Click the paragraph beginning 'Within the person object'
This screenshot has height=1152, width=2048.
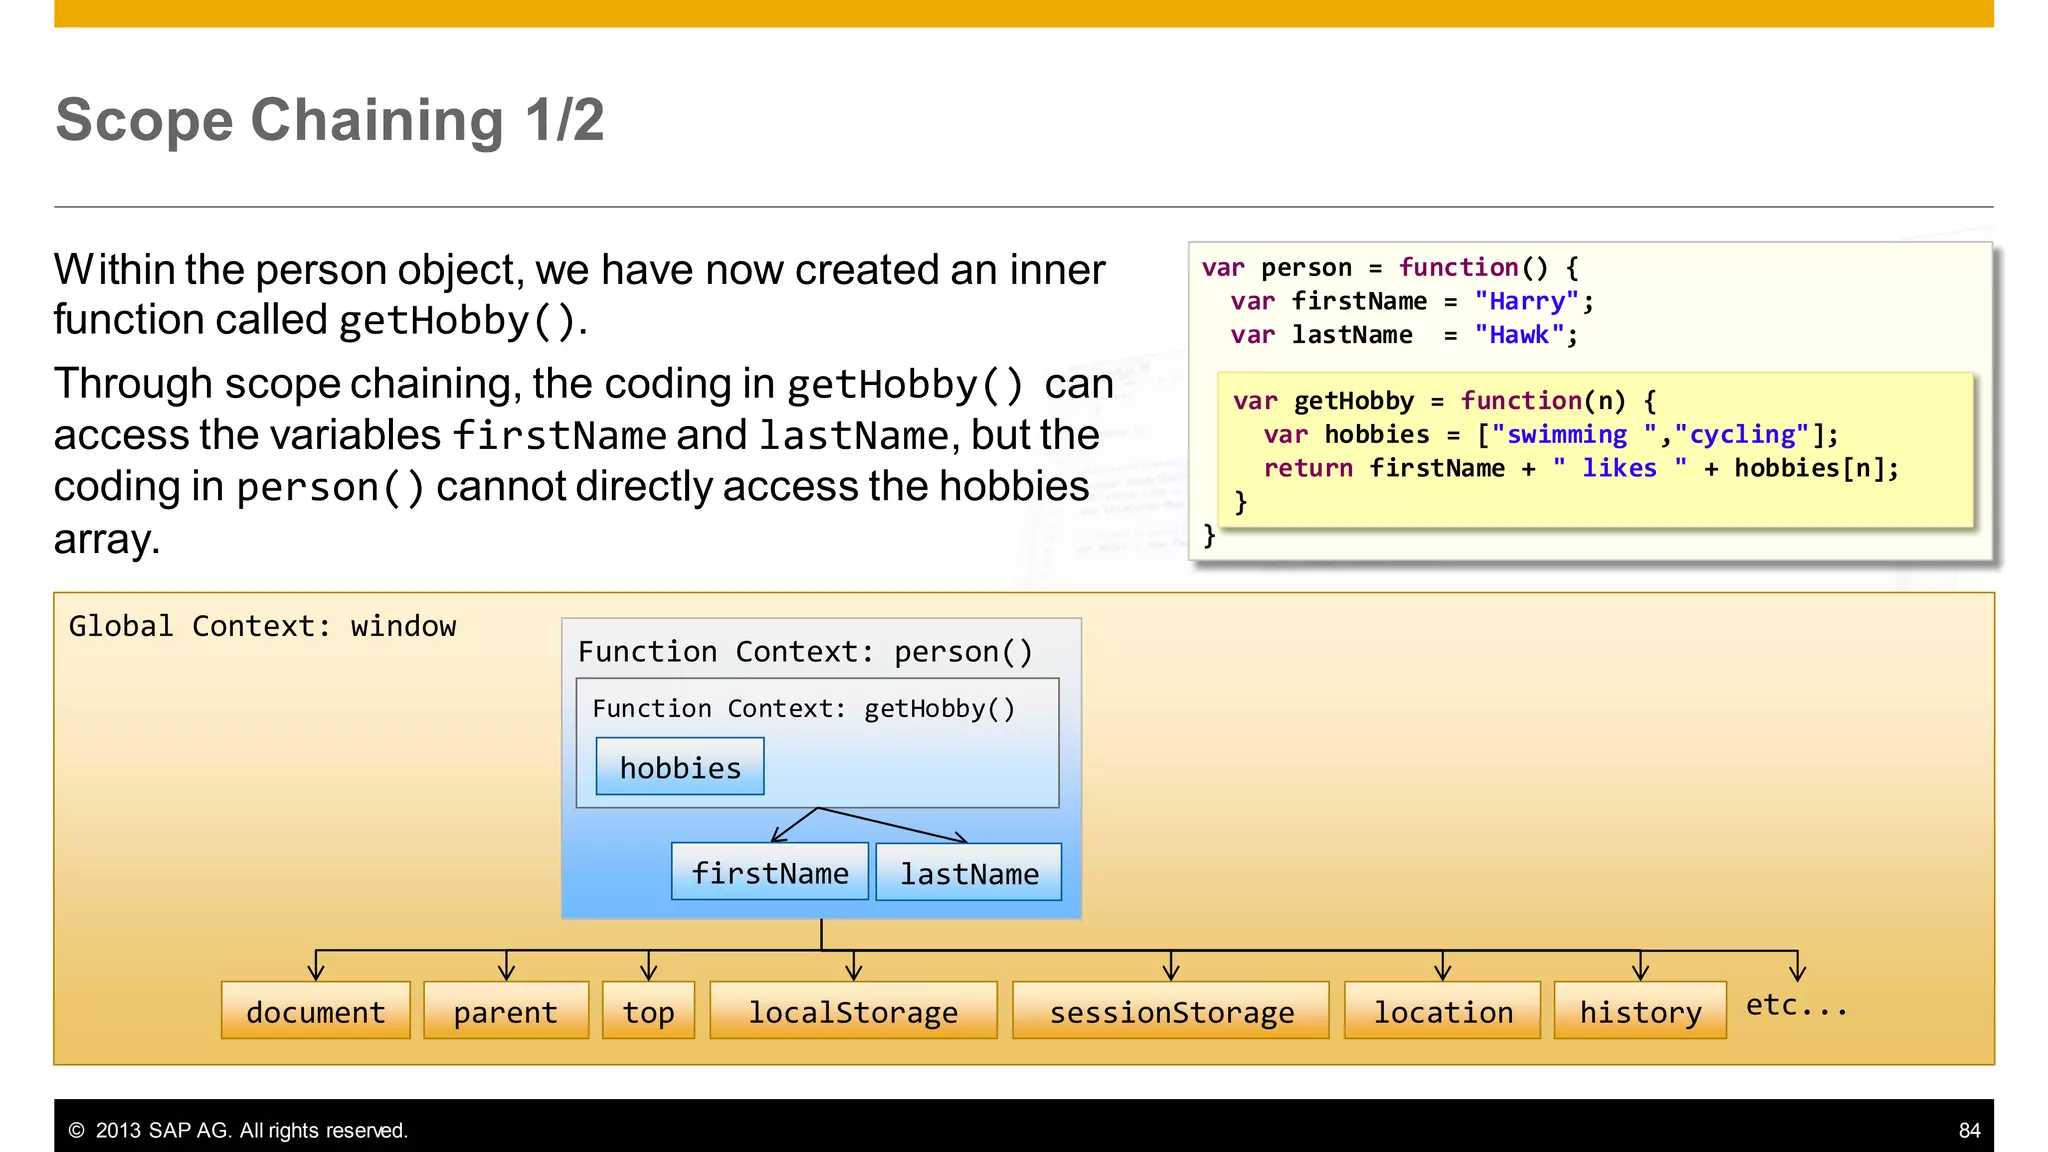(580, 295)
